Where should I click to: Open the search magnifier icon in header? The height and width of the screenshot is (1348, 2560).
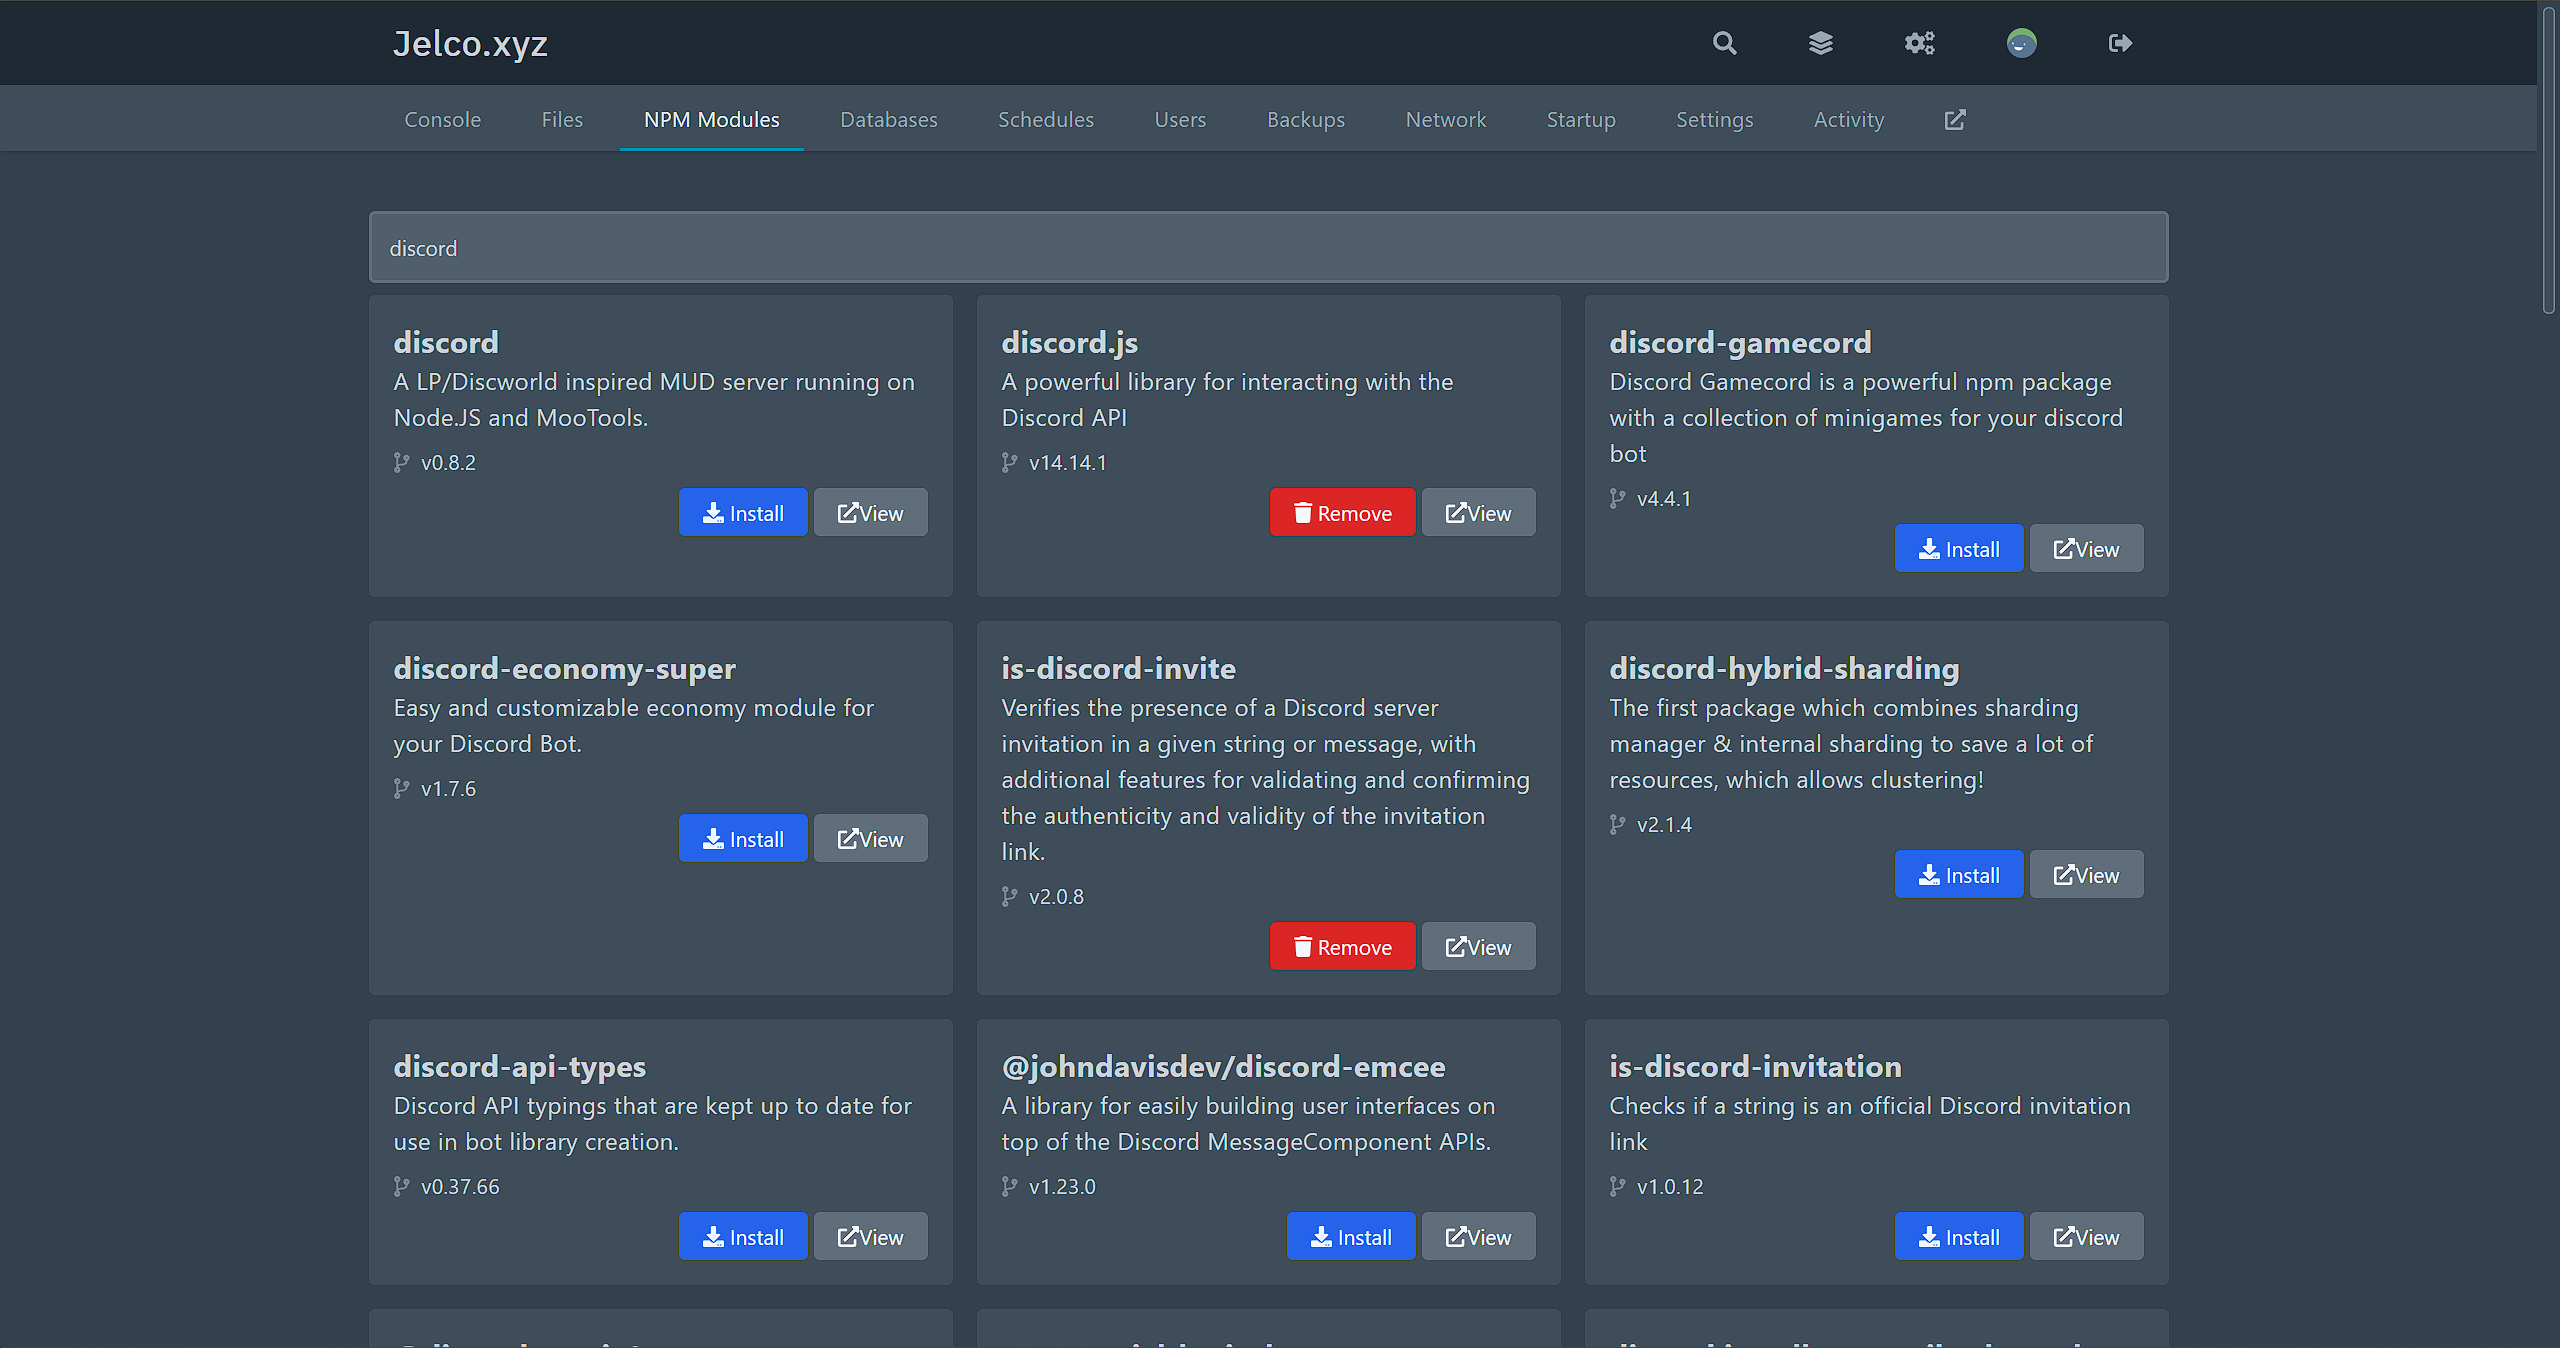click(1724, 43)
